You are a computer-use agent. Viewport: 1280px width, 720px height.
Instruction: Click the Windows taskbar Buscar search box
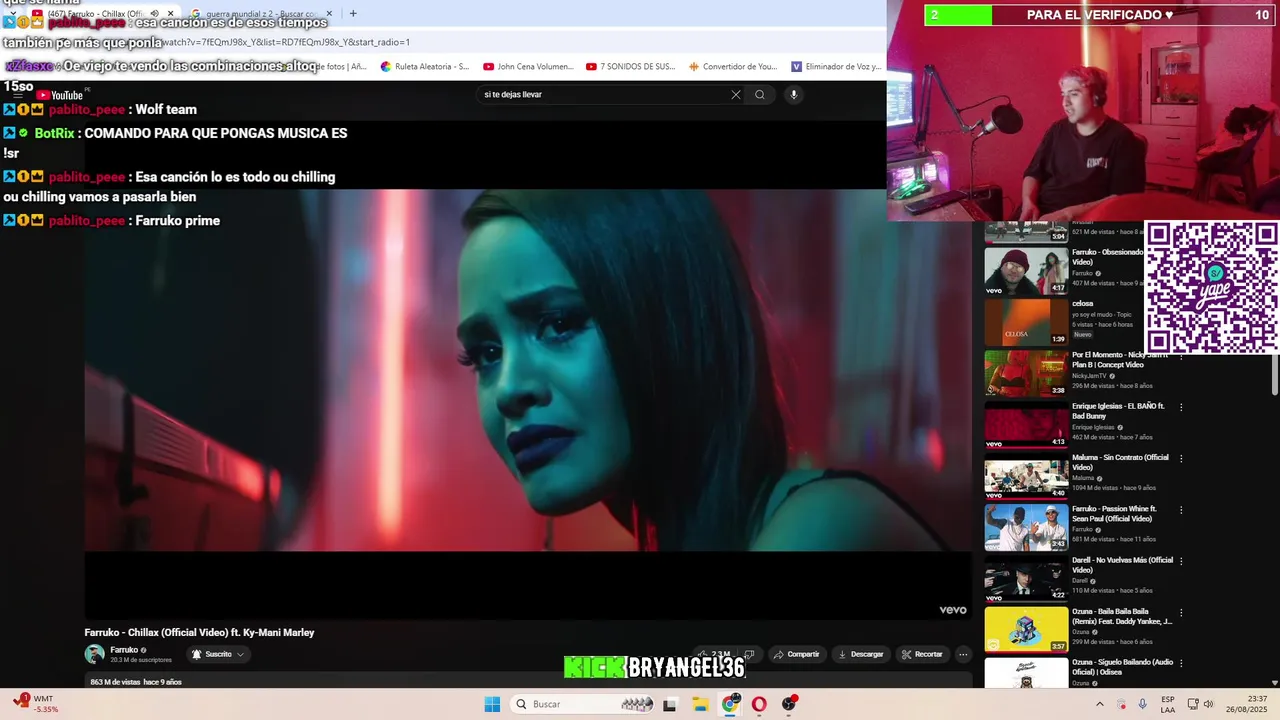[580, 704]
